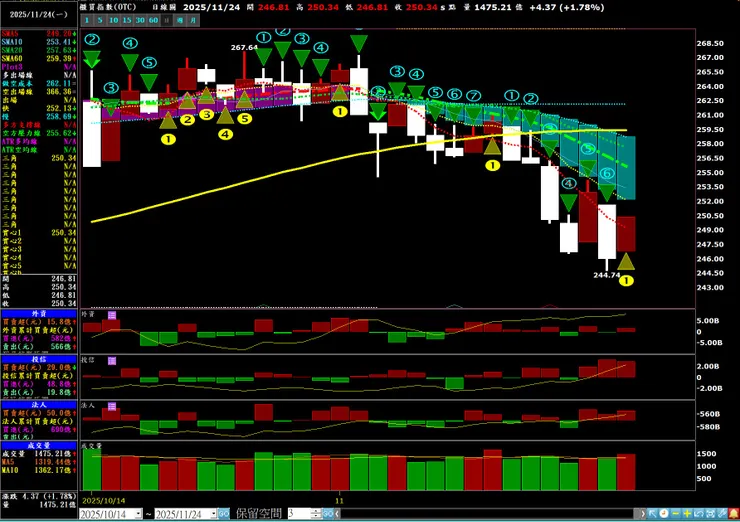This screenshot has width=740, height=522.
Task: Zoom in chart with the plus icon
Action: [687, 514]
